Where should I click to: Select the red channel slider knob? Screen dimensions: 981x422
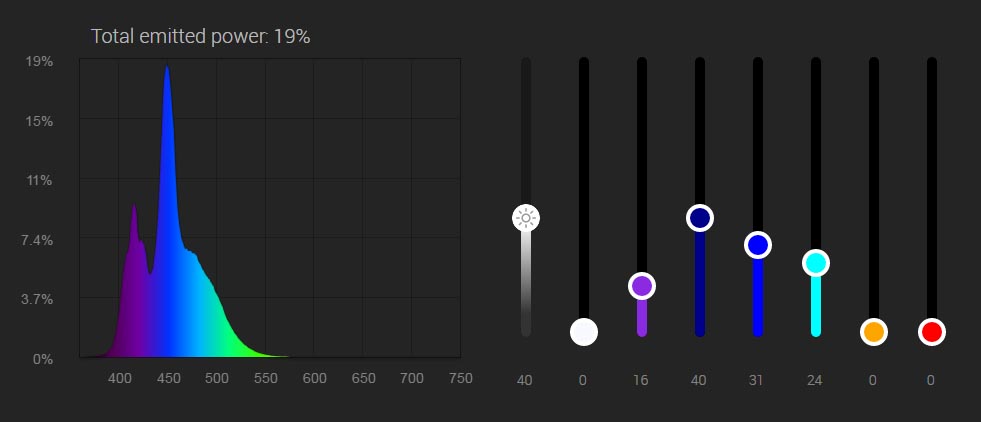(932, 332)
